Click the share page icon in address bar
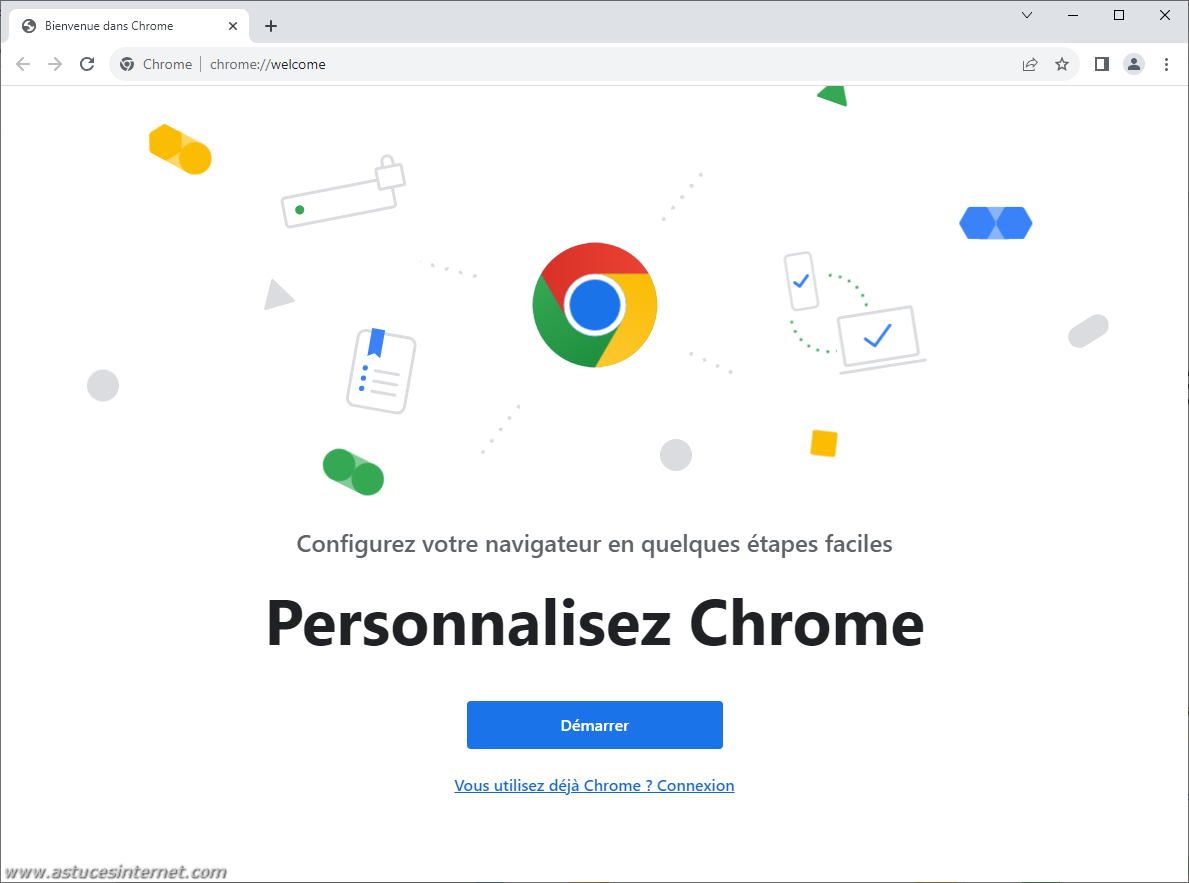The image size is (1189, 883). 1030,64
